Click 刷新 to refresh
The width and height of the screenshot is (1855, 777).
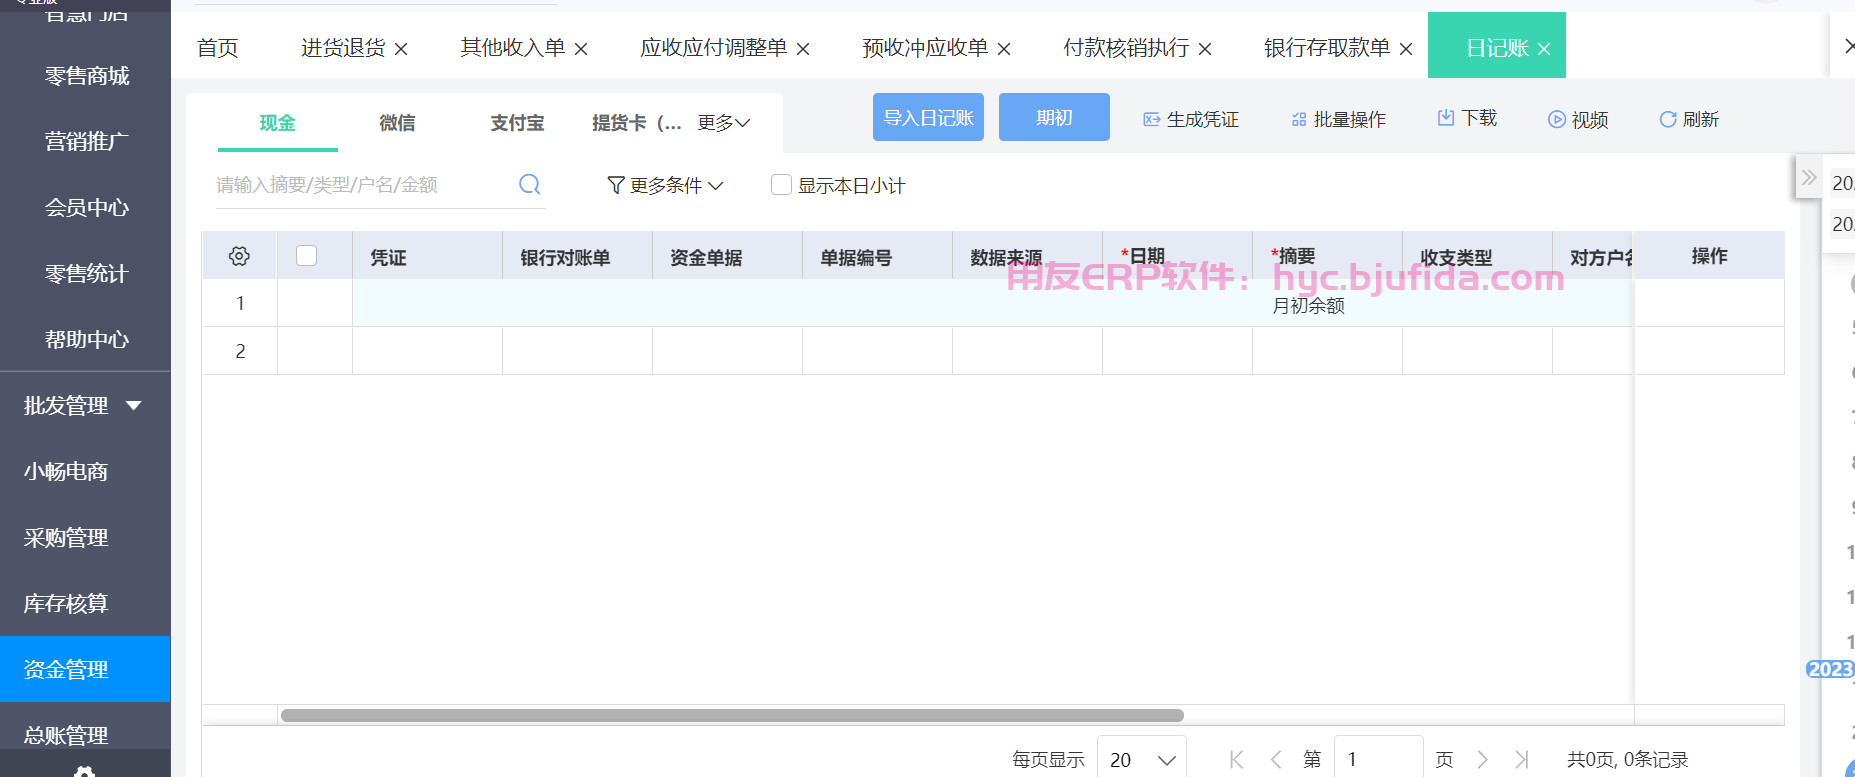1689,119
